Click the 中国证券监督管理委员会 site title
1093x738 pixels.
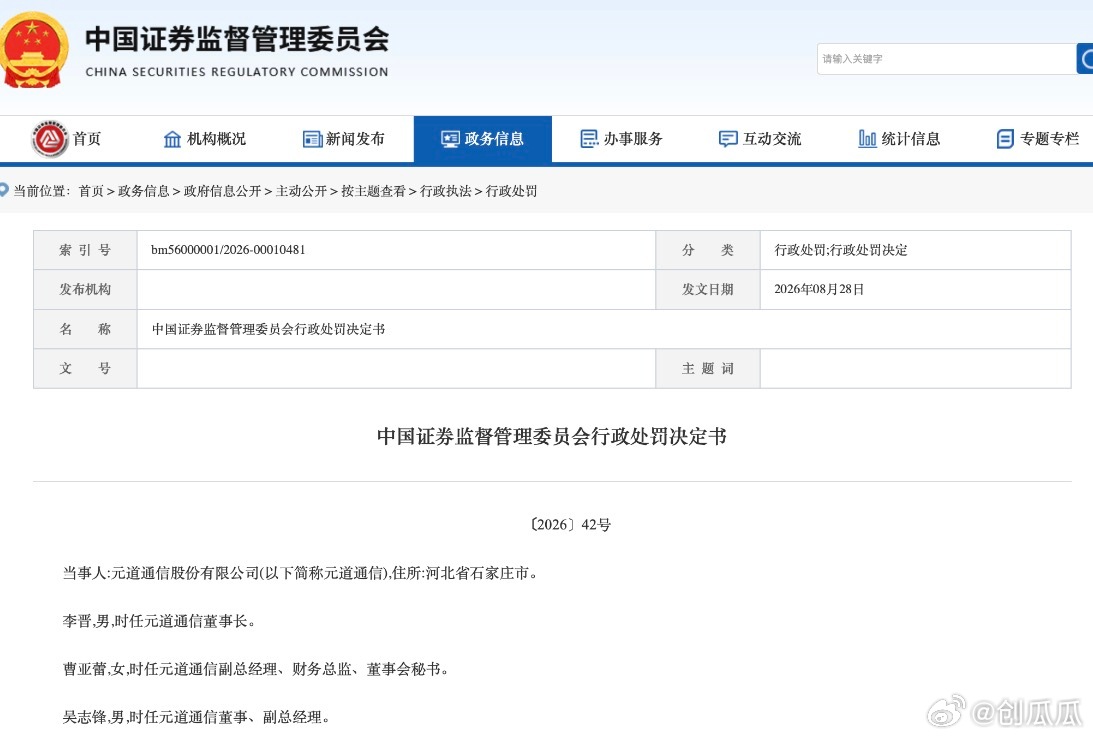(237, 39)
